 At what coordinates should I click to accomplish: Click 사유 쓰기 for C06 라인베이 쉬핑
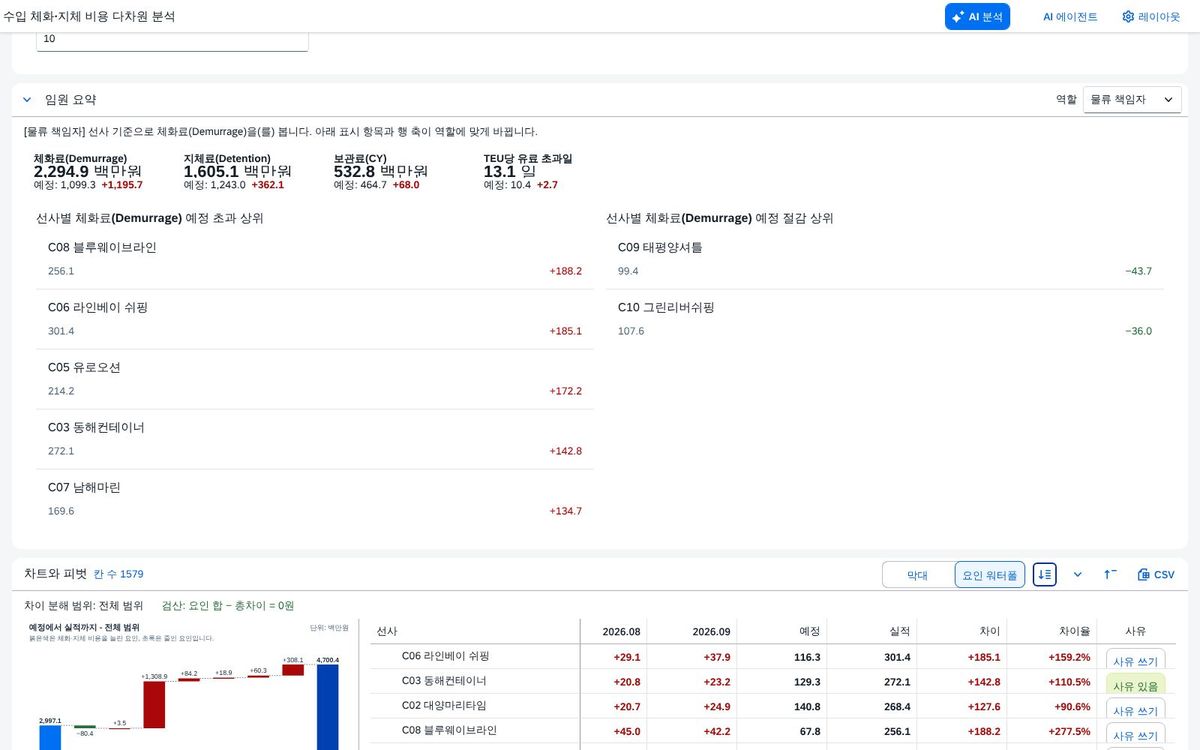pos(1135,661)
